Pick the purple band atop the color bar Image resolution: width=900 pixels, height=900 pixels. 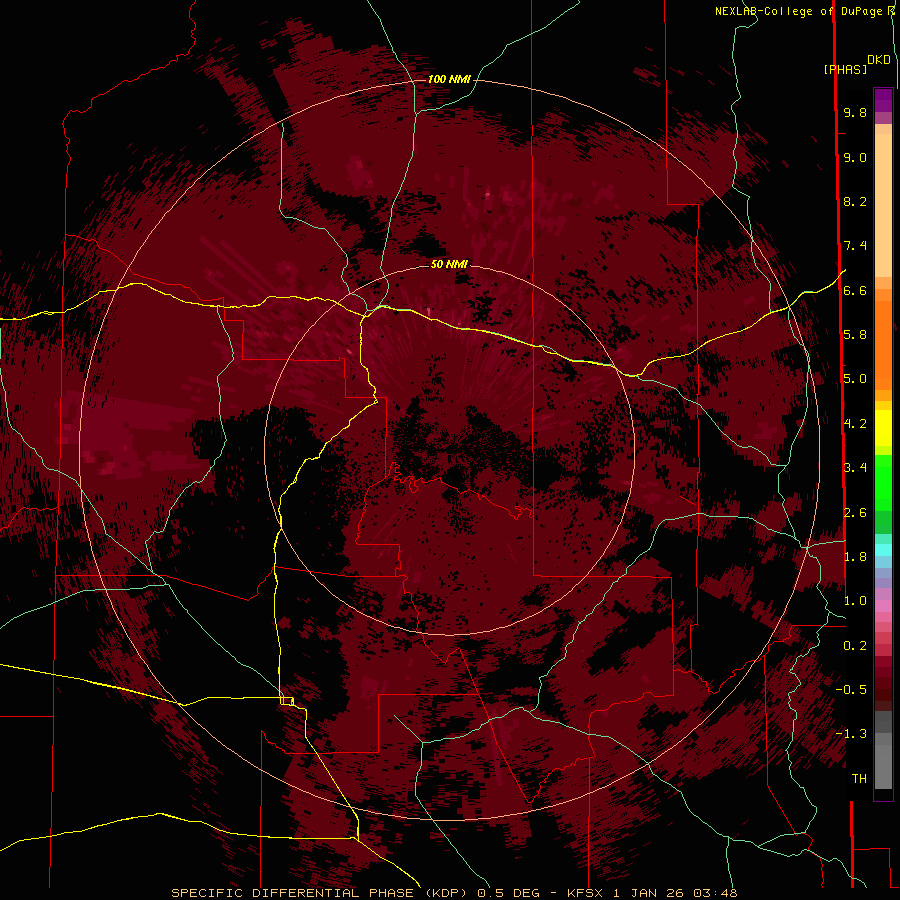coord(883,101)
